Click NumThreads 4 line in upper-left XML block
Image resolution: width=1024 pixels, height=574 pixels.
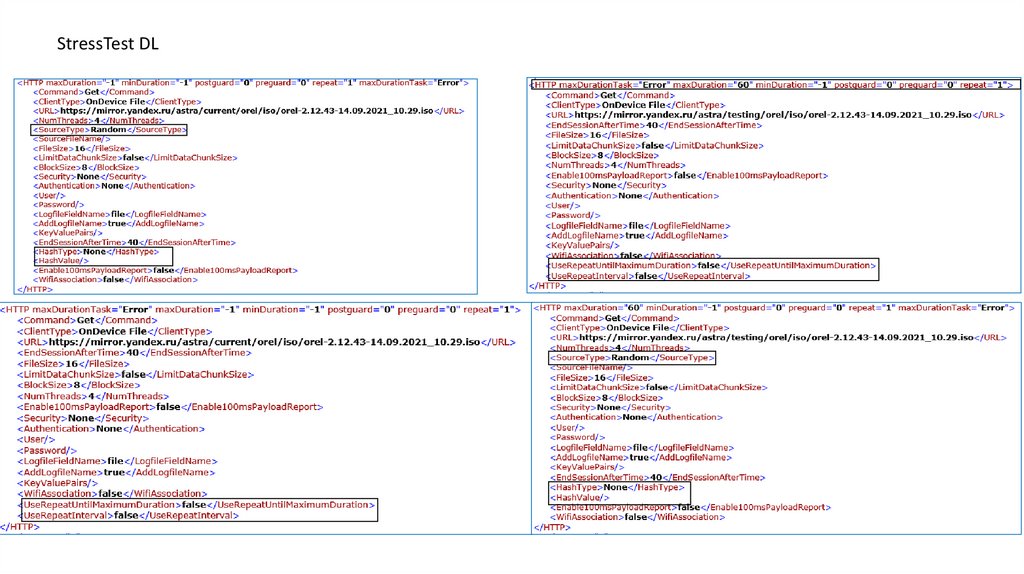[99, 121]
